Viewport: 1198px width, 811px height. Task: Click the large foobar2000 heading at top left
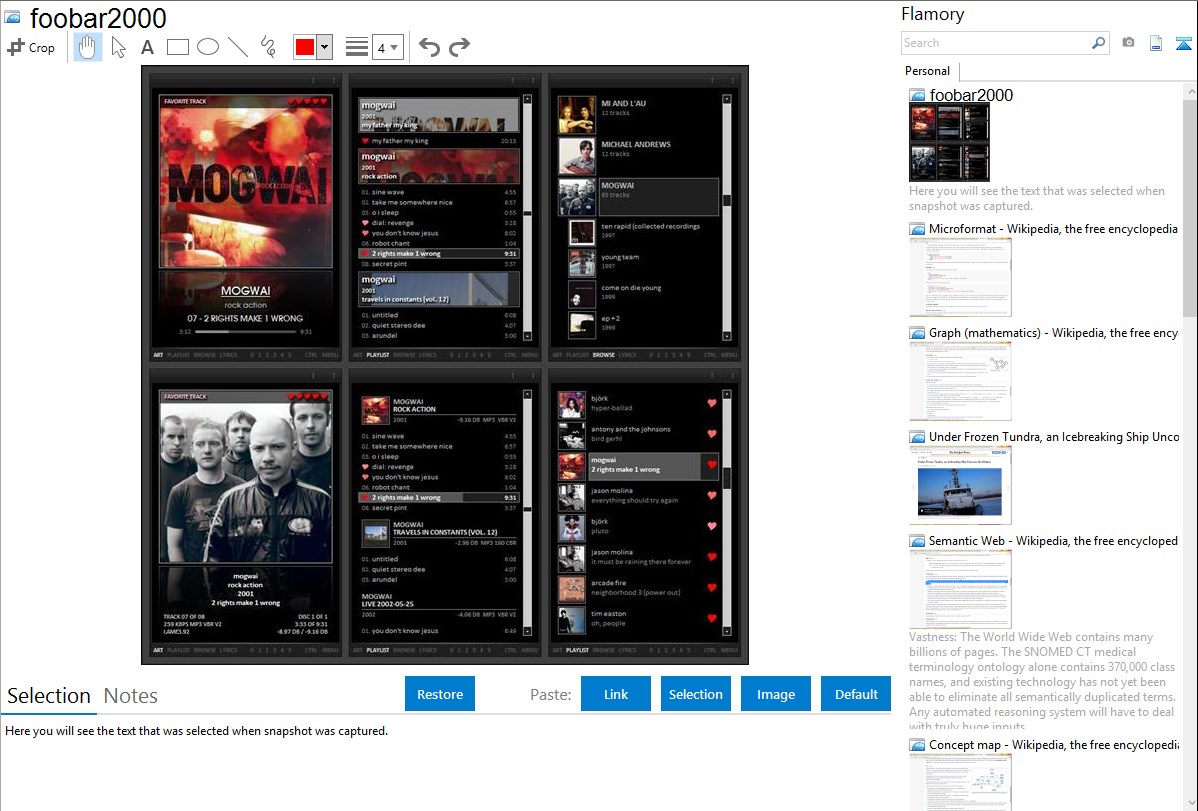pos(98,18)
